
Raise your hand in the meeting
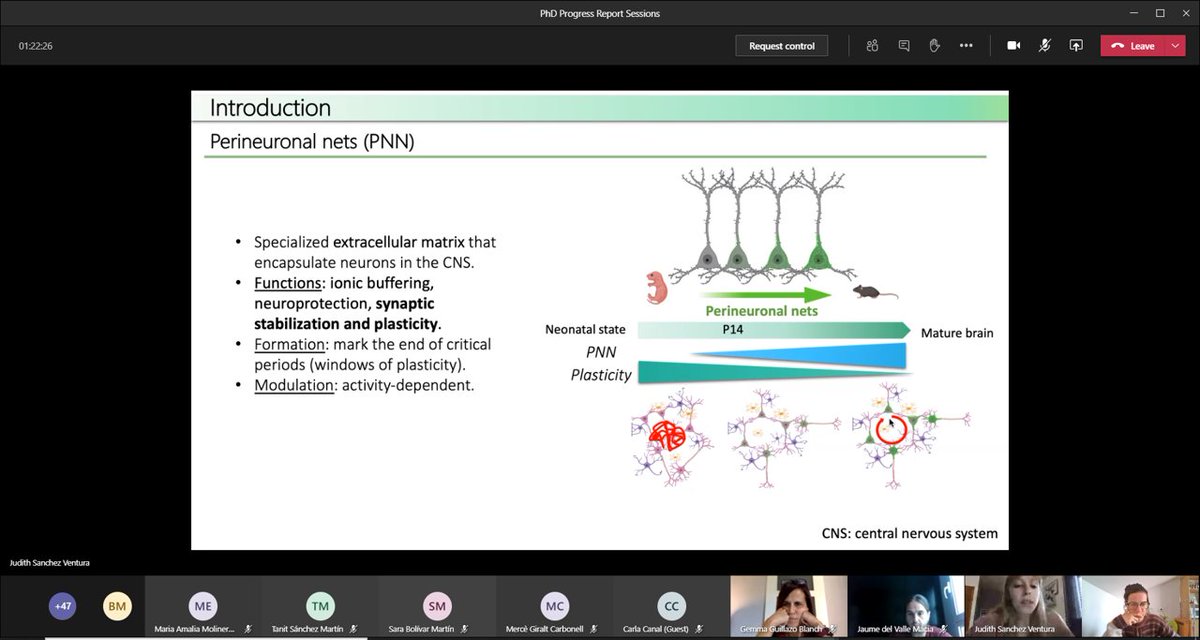(x=935, y=46)
